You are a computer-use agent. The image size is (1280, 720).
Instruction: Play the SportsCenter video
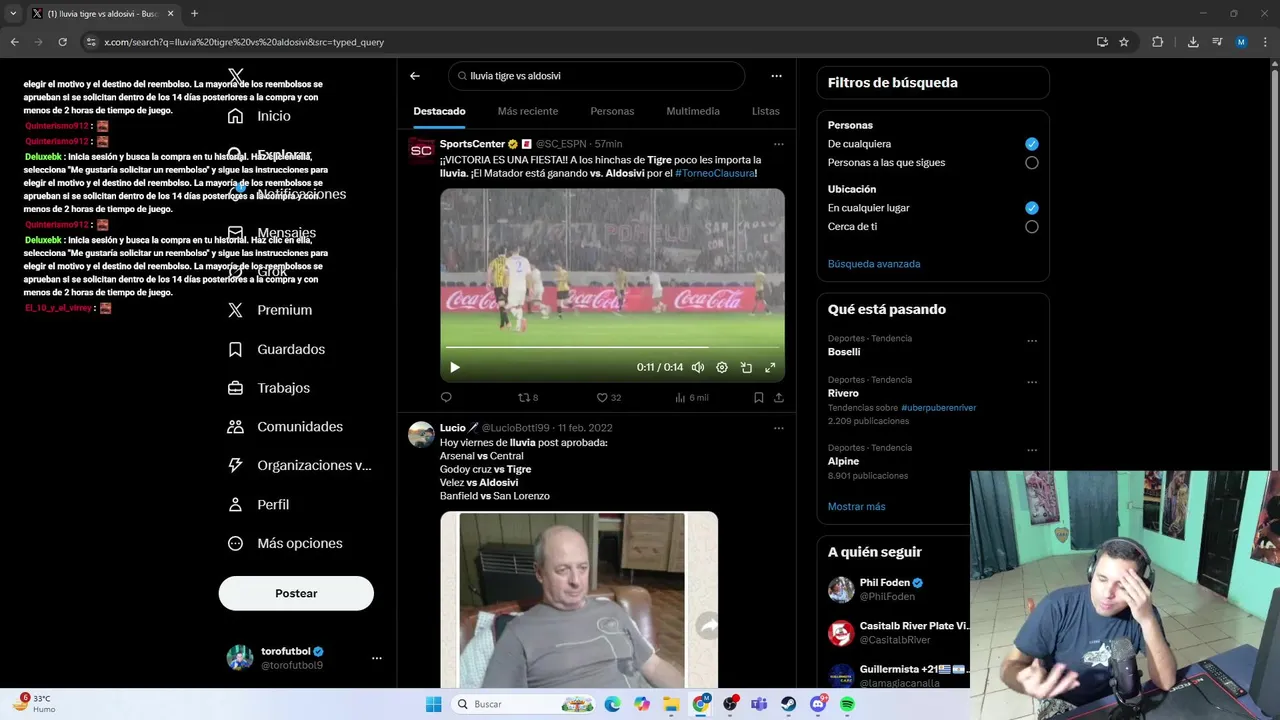(455, 367)
